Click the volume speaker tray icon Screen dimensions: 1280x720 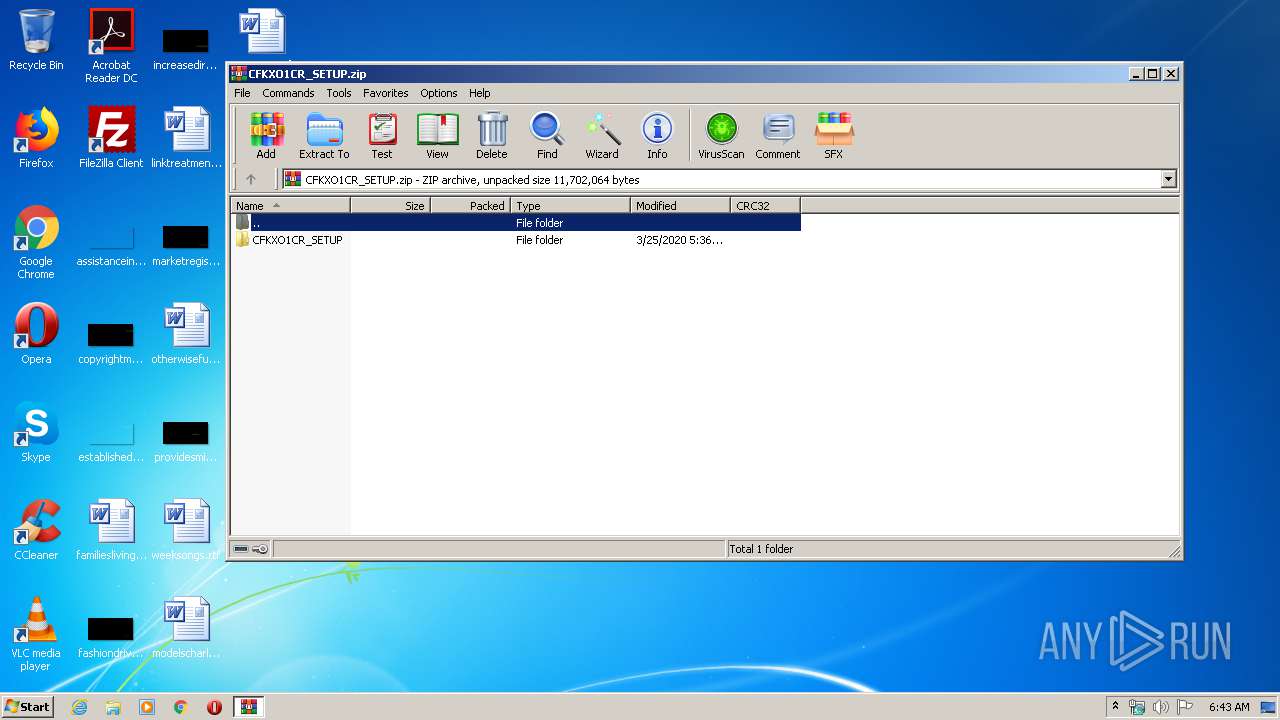point(1161,707)
